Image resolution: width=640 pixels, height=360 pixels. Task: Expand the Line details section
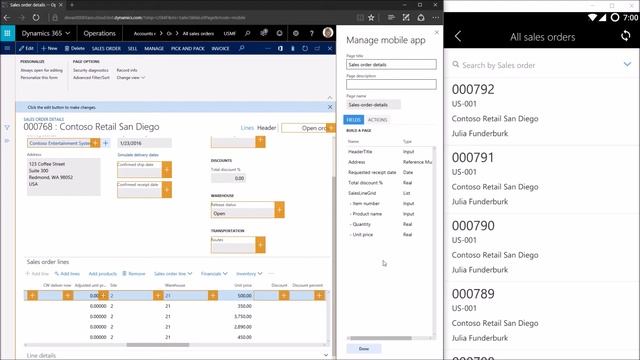326,355
